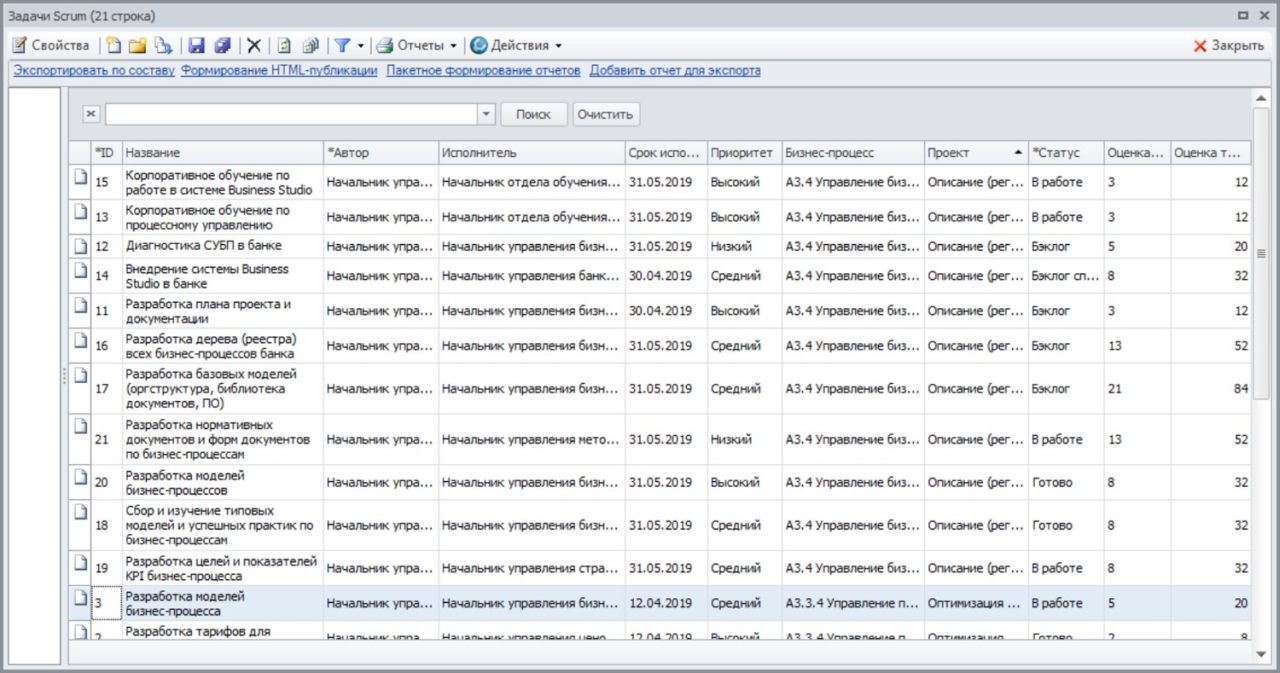Viewport: 1280px width, 673px height.
Task: Click the vertical scrollbar thumb
Action: click(x=1260, y=253)
